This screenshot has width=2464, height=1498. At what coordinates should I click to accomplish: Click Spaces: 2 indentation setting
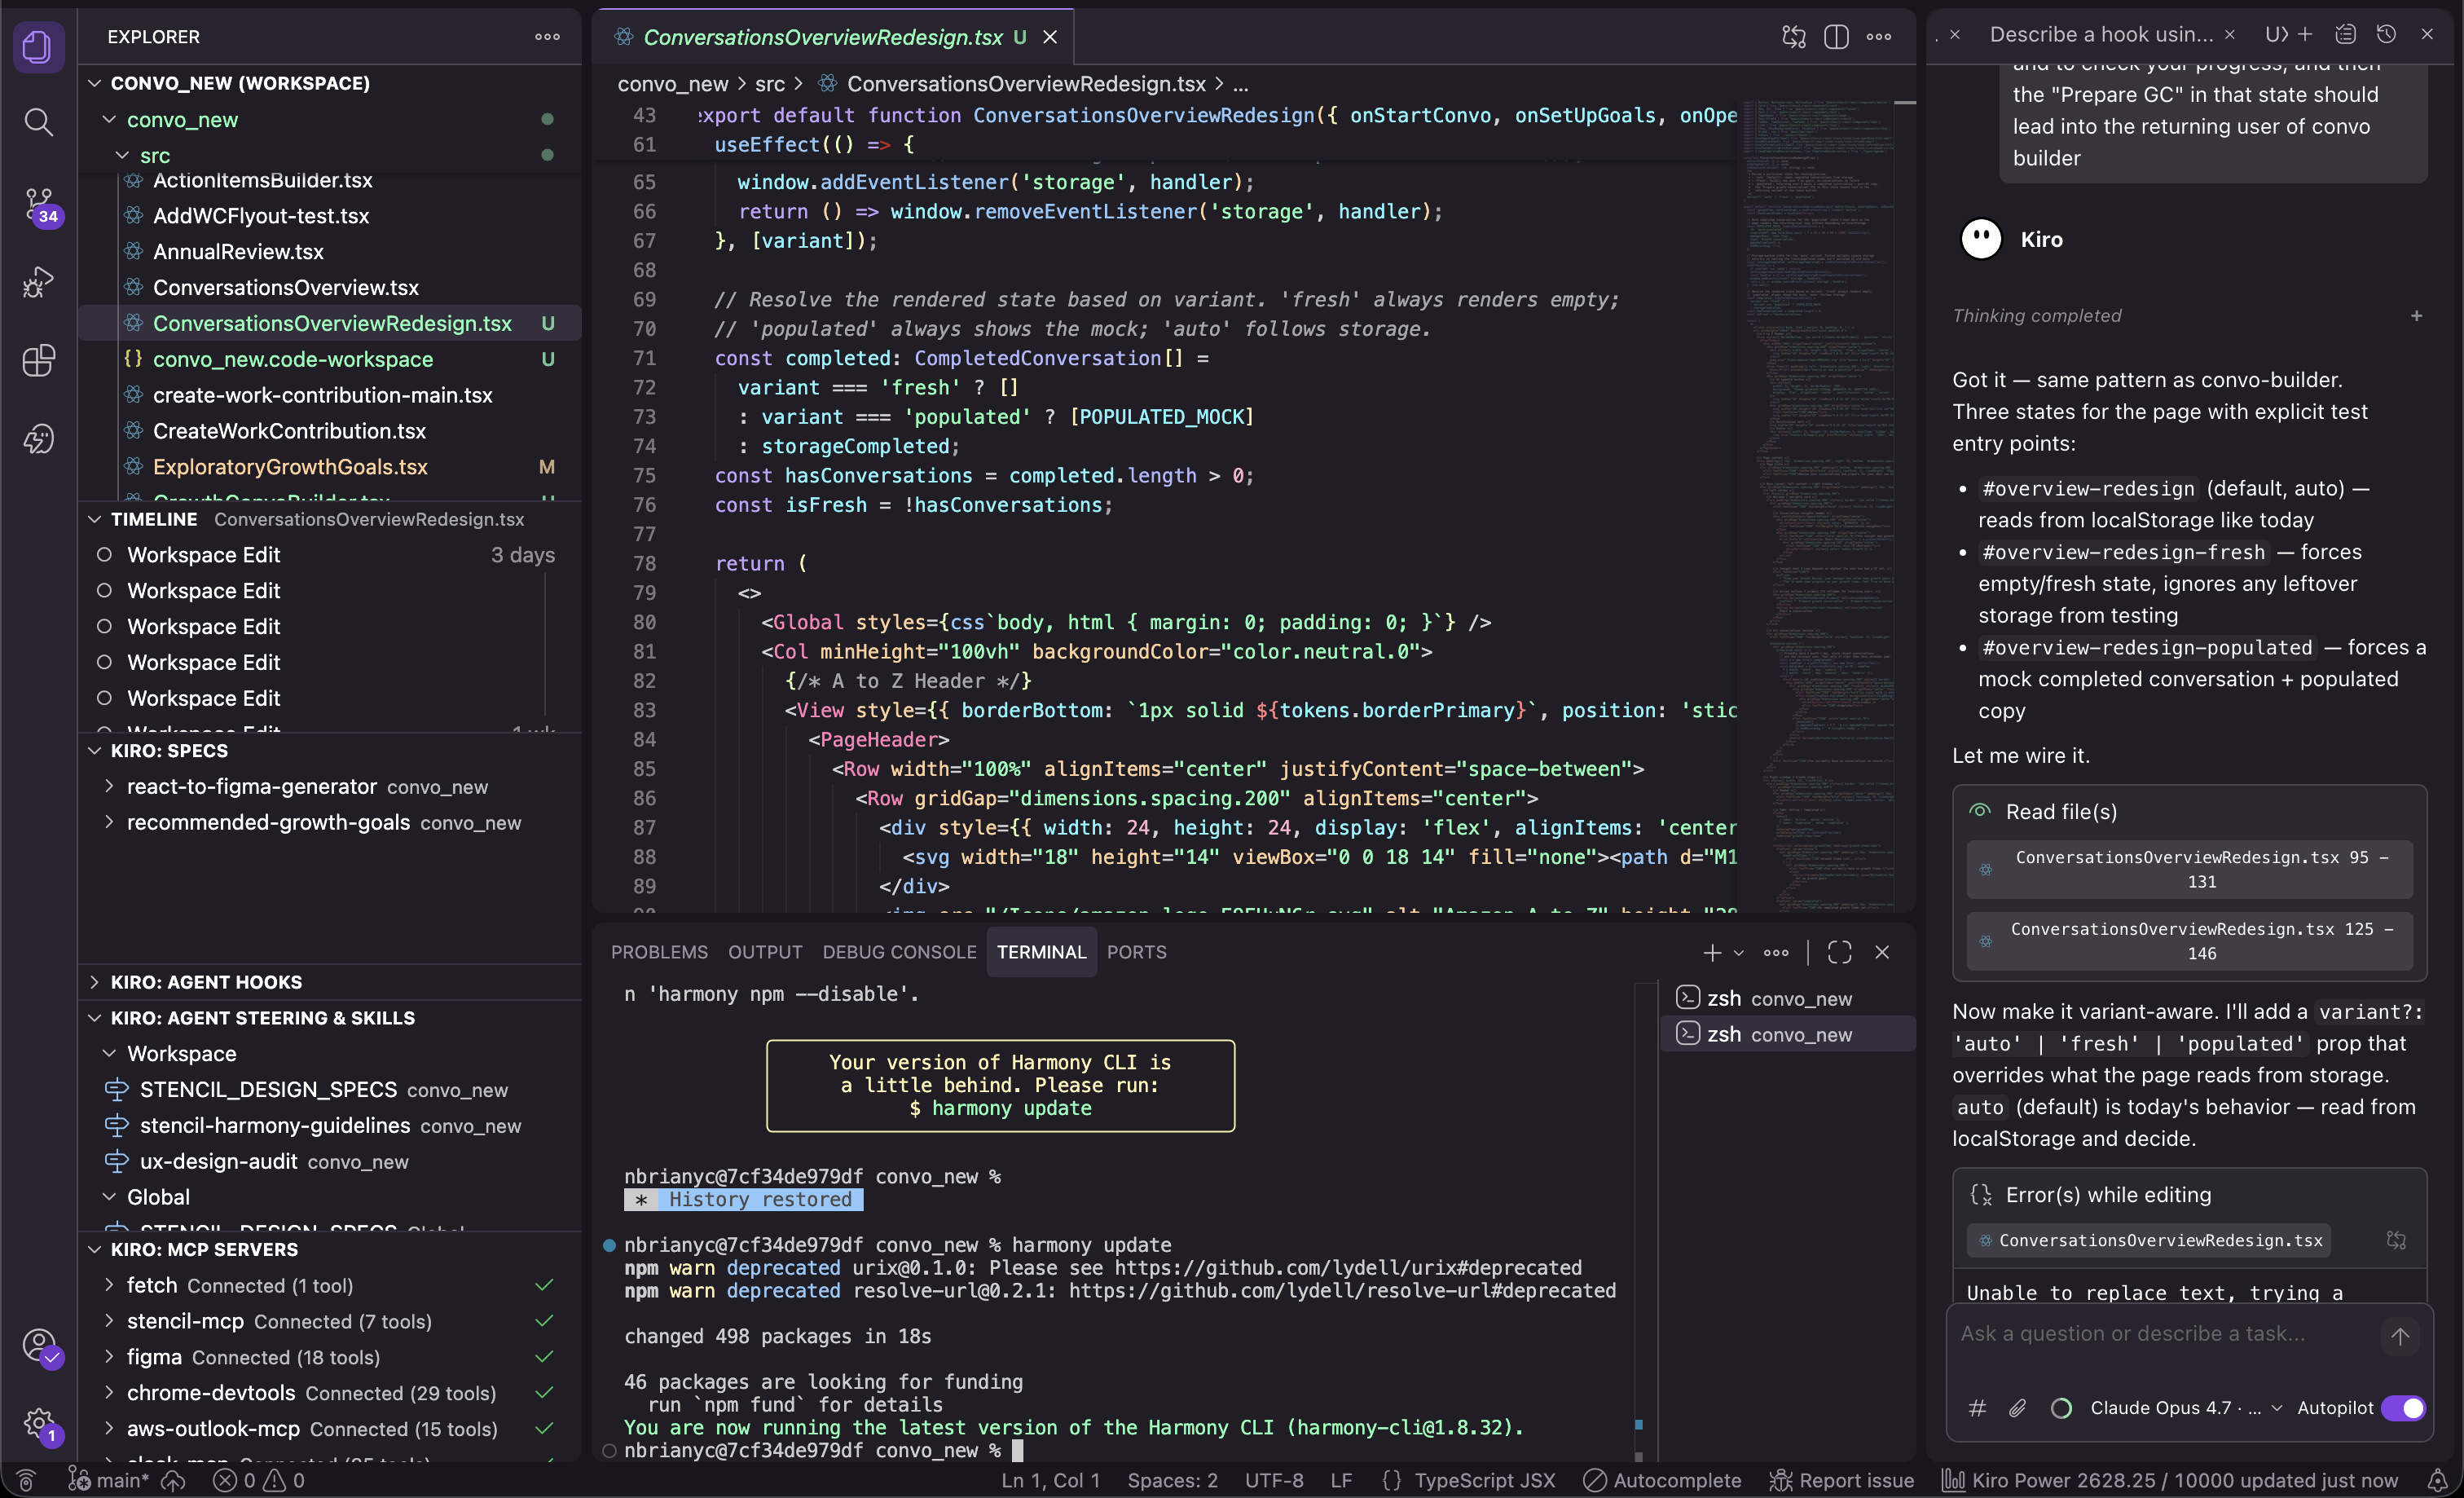tap(1172, 1480)
